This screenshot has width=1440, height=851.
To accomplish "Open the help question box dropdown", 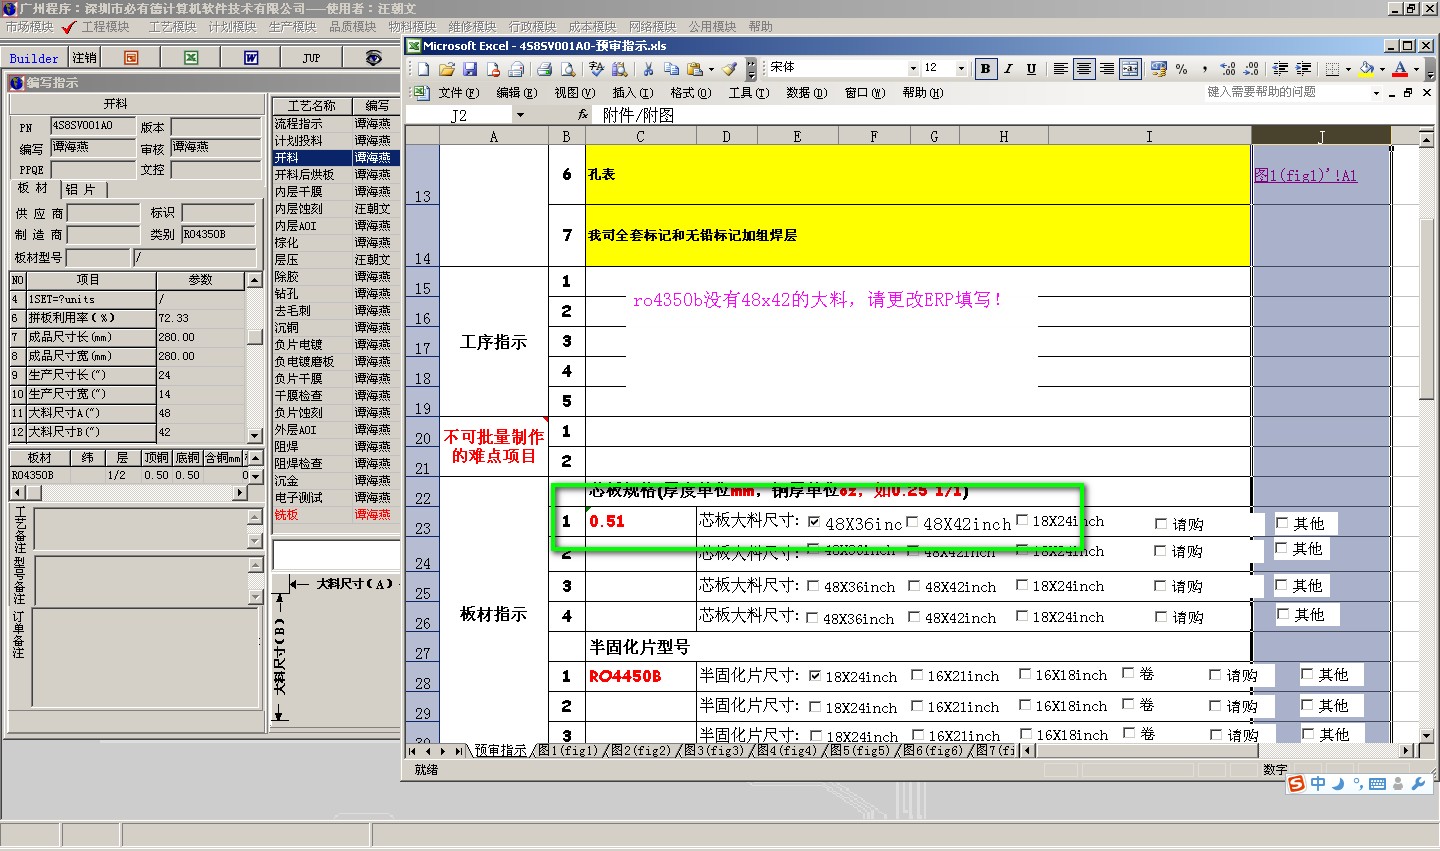I will [1377, 93].
